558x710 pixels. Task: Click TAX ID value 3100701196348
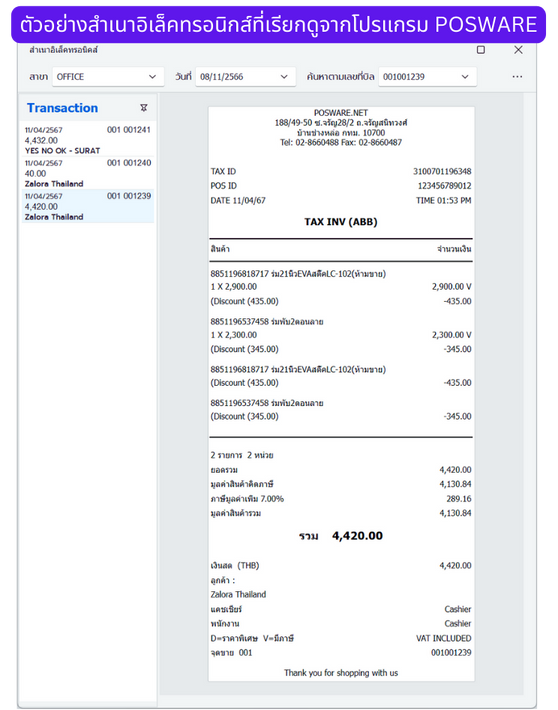click(442, 171)
